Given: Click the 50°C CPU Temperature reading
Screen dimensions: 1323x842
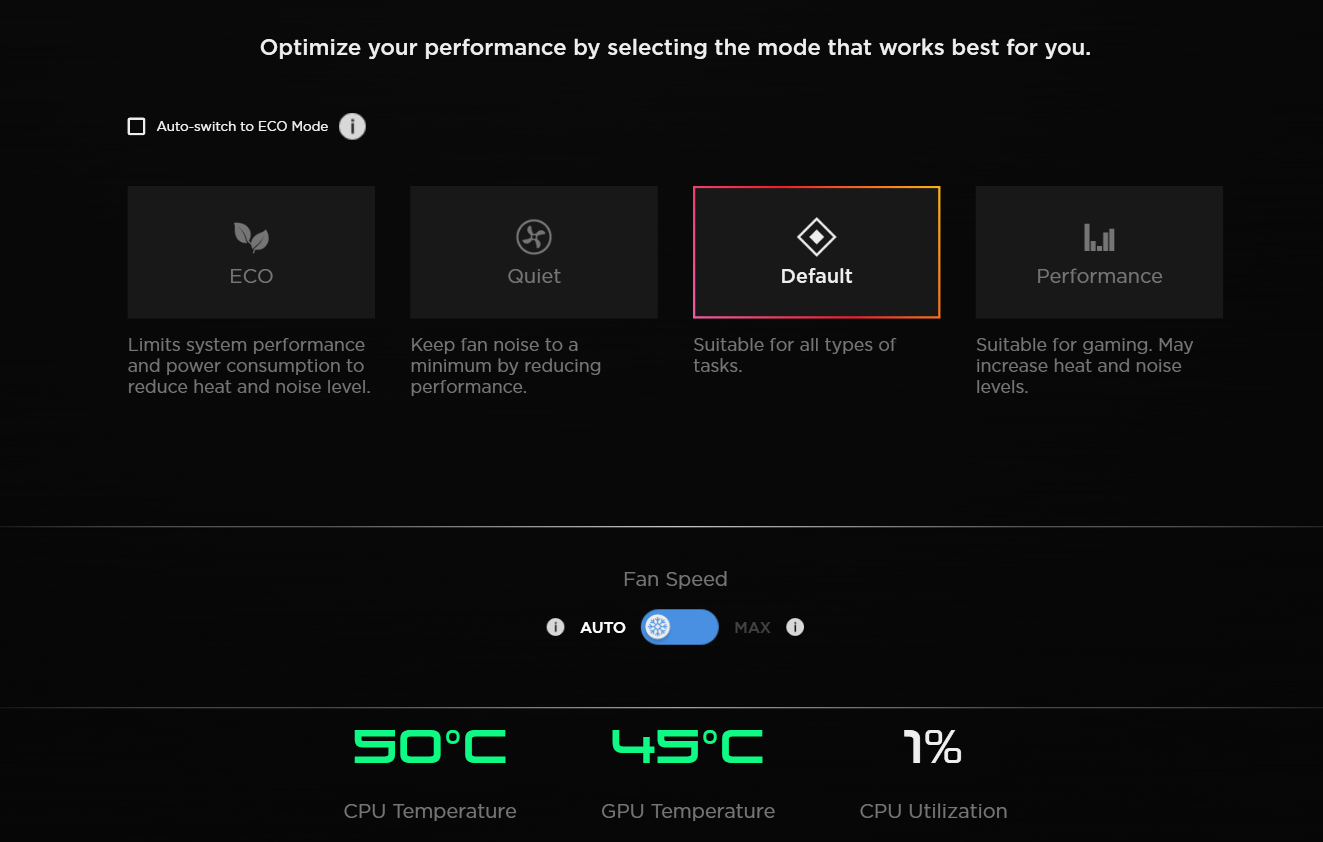Looking at the screenshot, I should (430, 746).
